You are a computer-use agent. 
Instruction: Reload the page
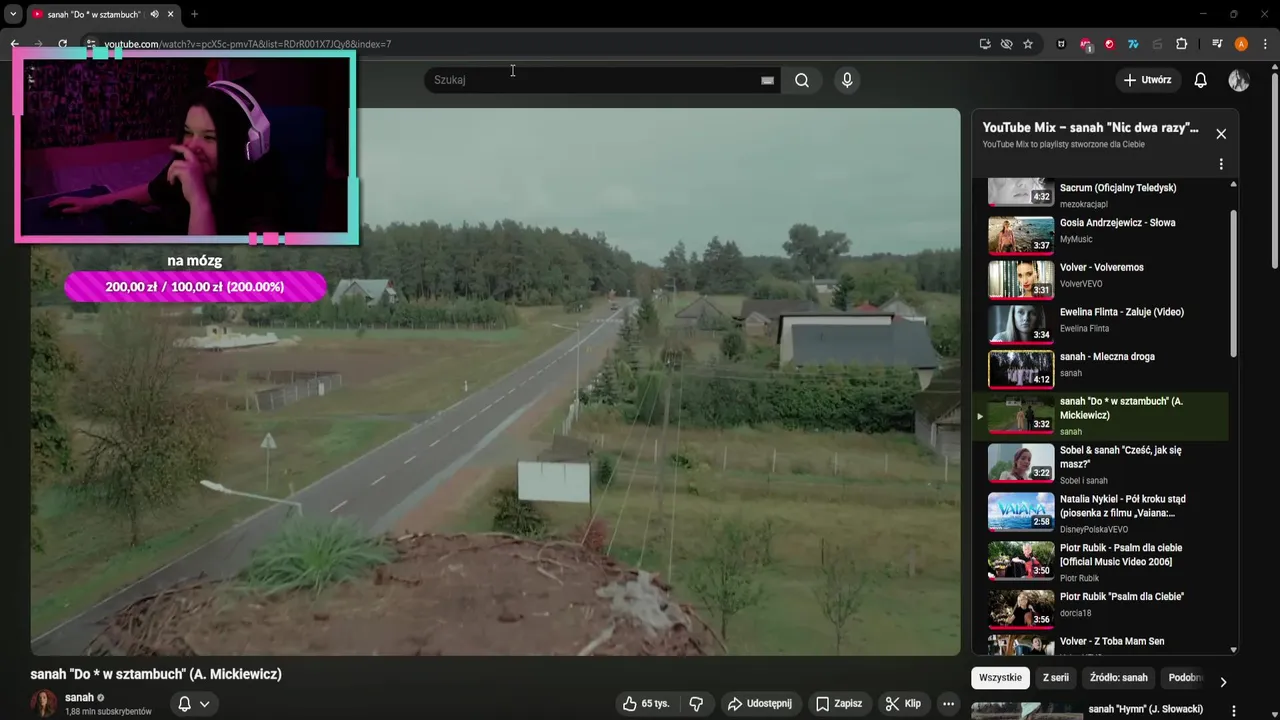point(62,44)
